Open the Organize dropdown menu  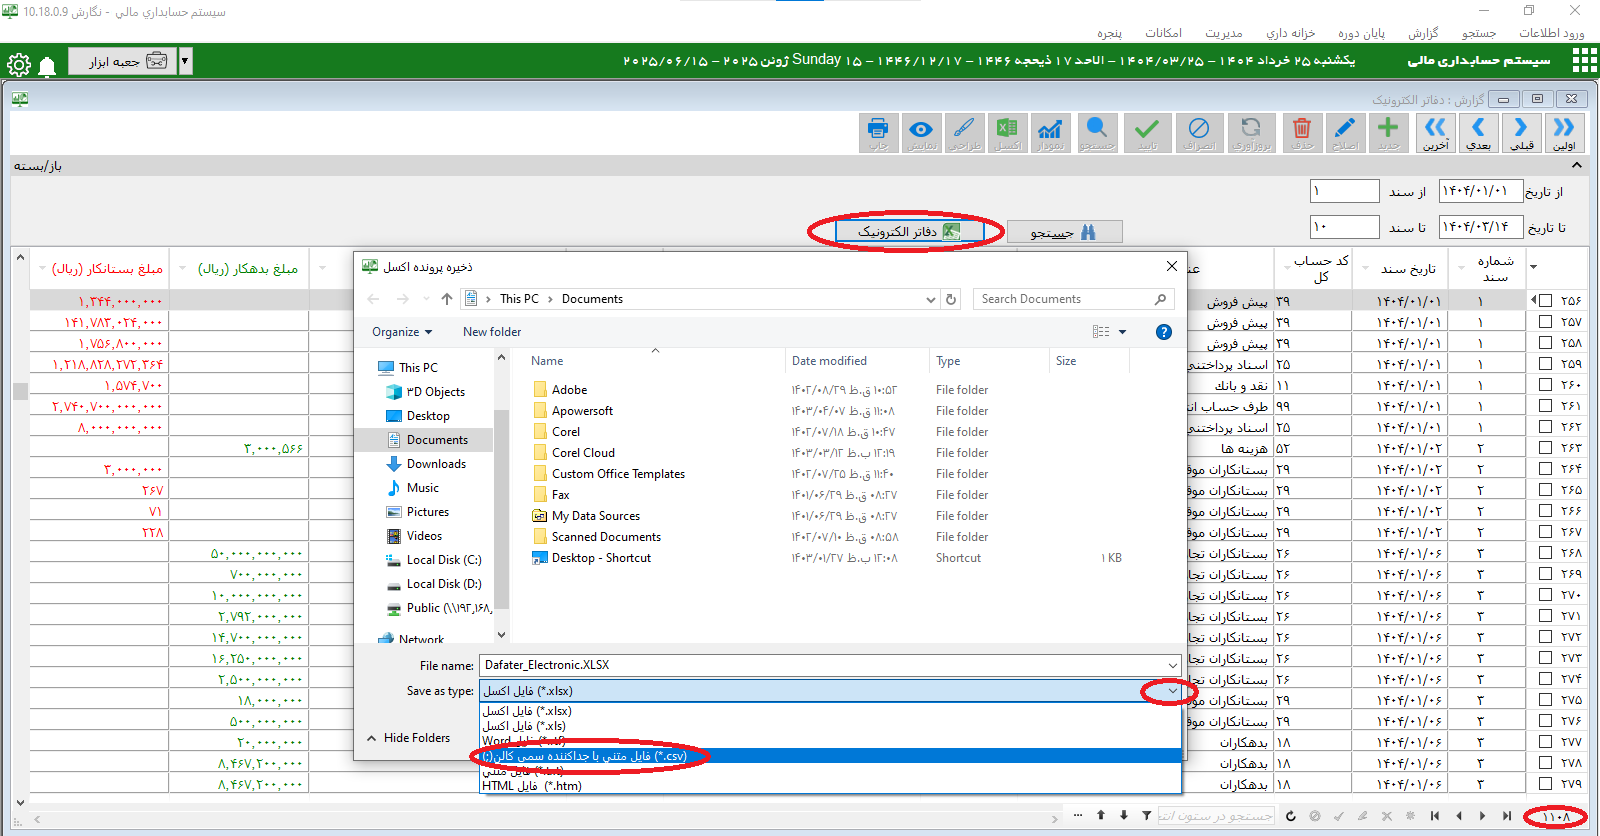[x=402, y=332]
